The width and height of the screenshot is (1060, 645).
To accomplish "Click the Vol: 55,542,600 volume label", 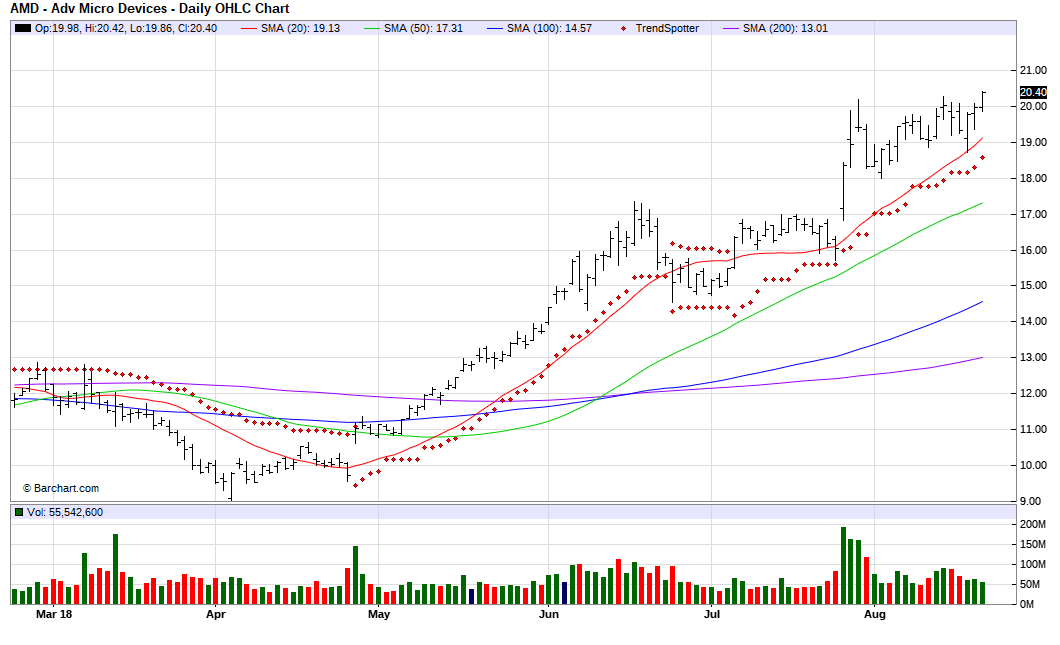I will (x=65, y=512).
